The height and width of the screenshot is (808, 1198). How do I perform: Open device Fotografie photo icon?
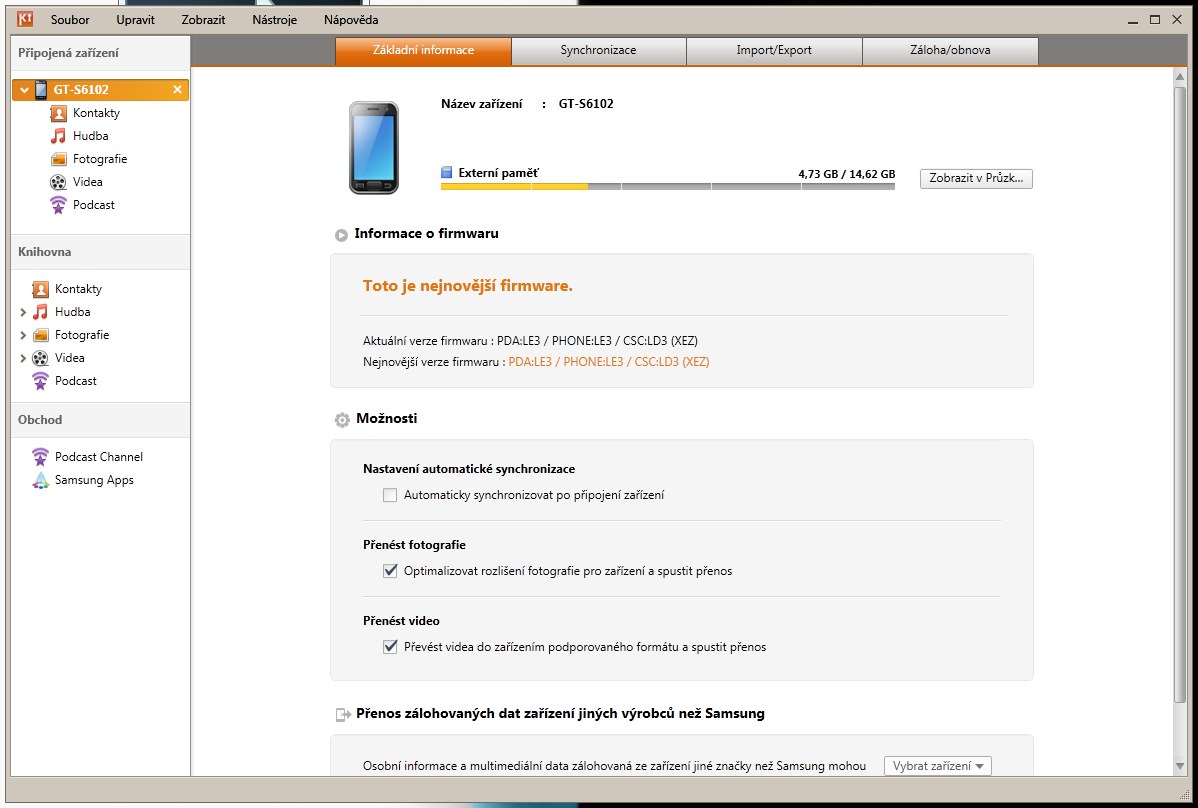59,159
